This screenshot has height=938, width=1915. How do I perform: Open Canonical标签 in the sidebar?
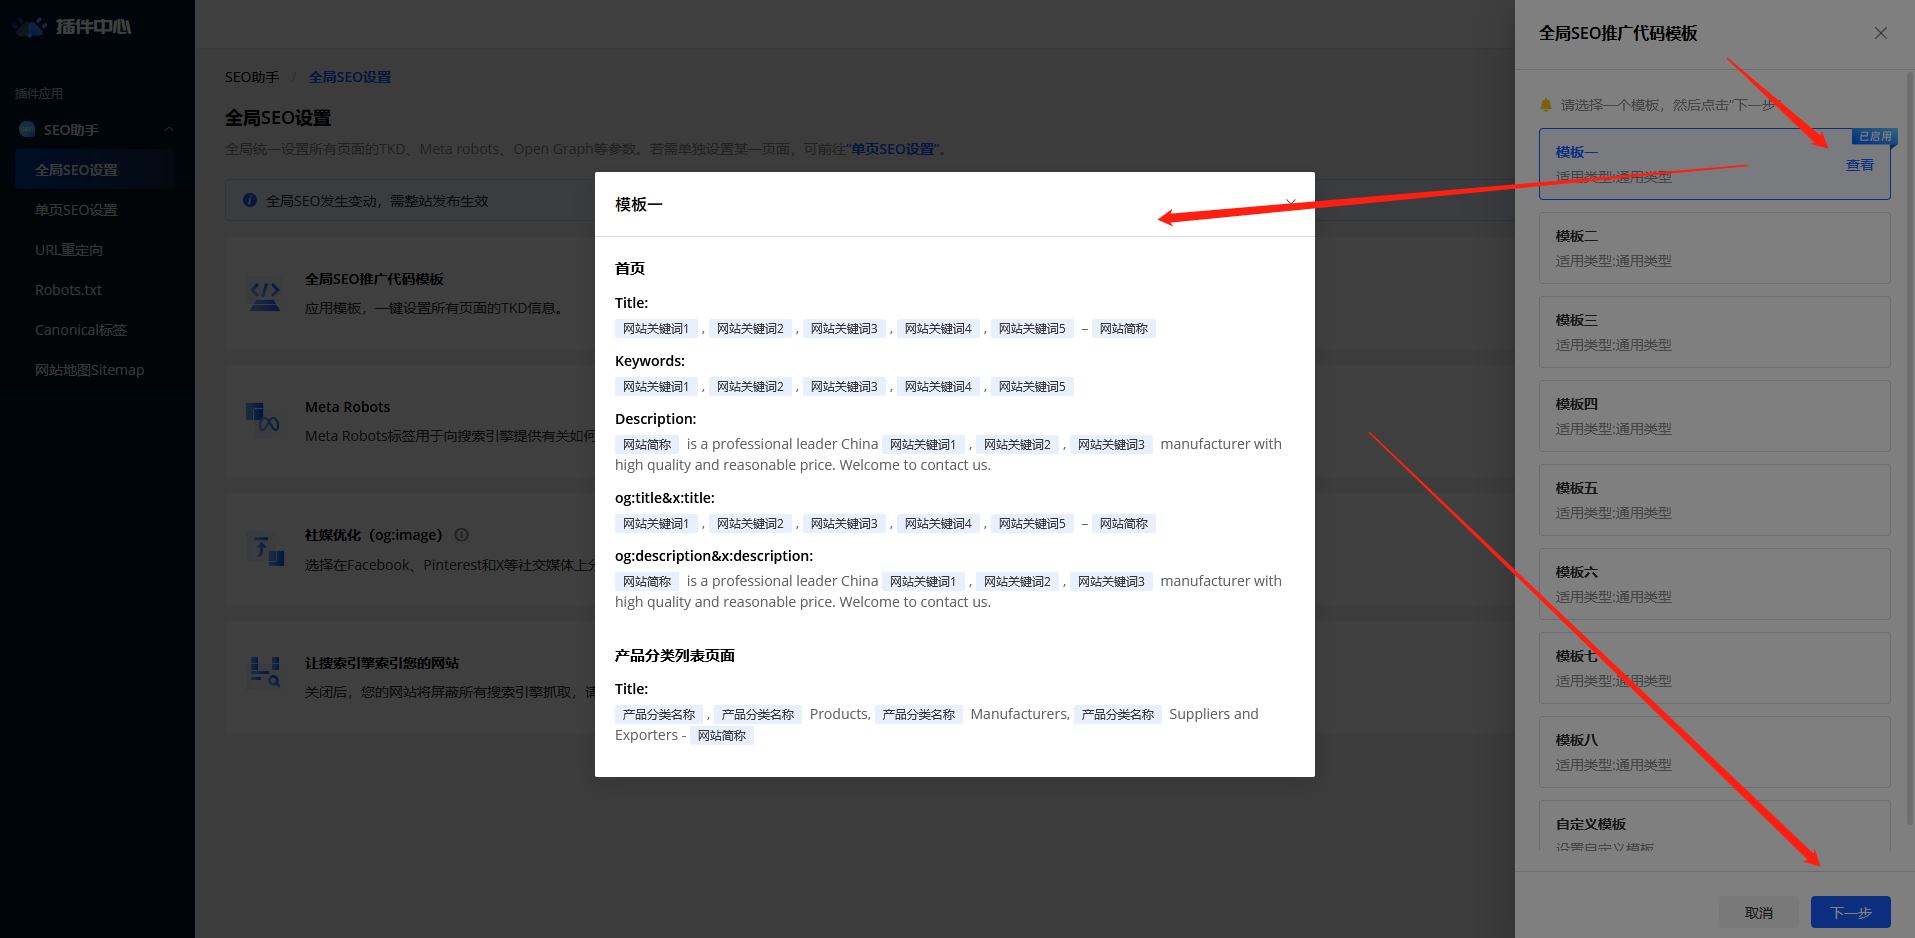point(80,330)
